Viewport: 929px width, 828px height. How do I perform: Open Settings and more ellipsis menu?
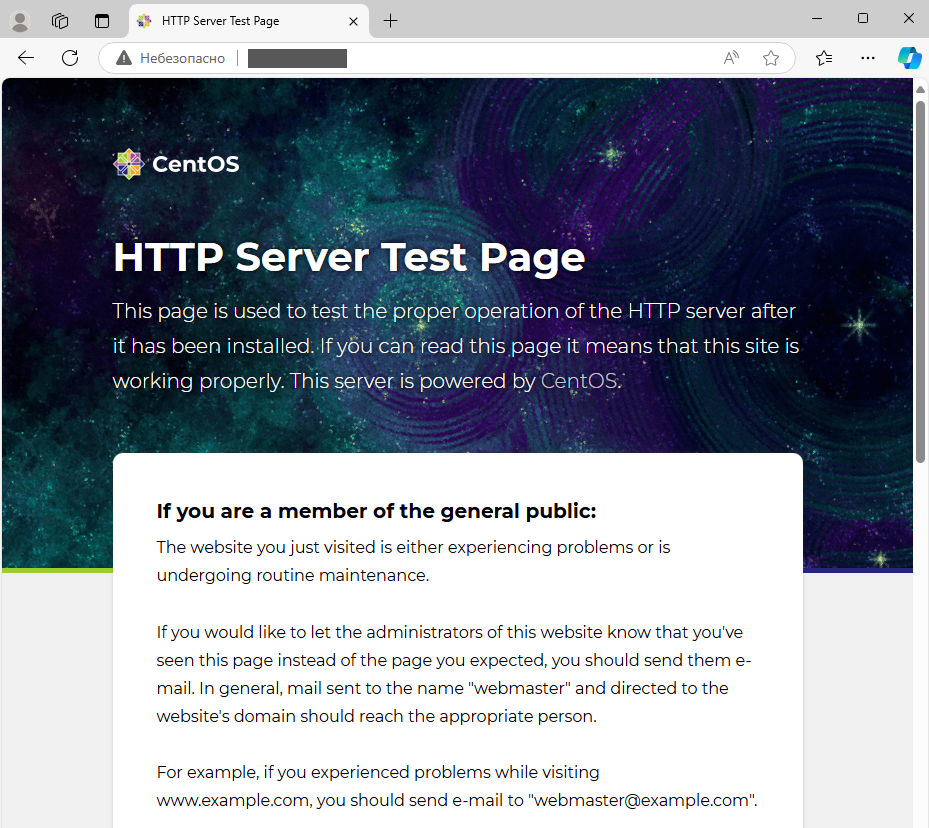pos(868,58)
